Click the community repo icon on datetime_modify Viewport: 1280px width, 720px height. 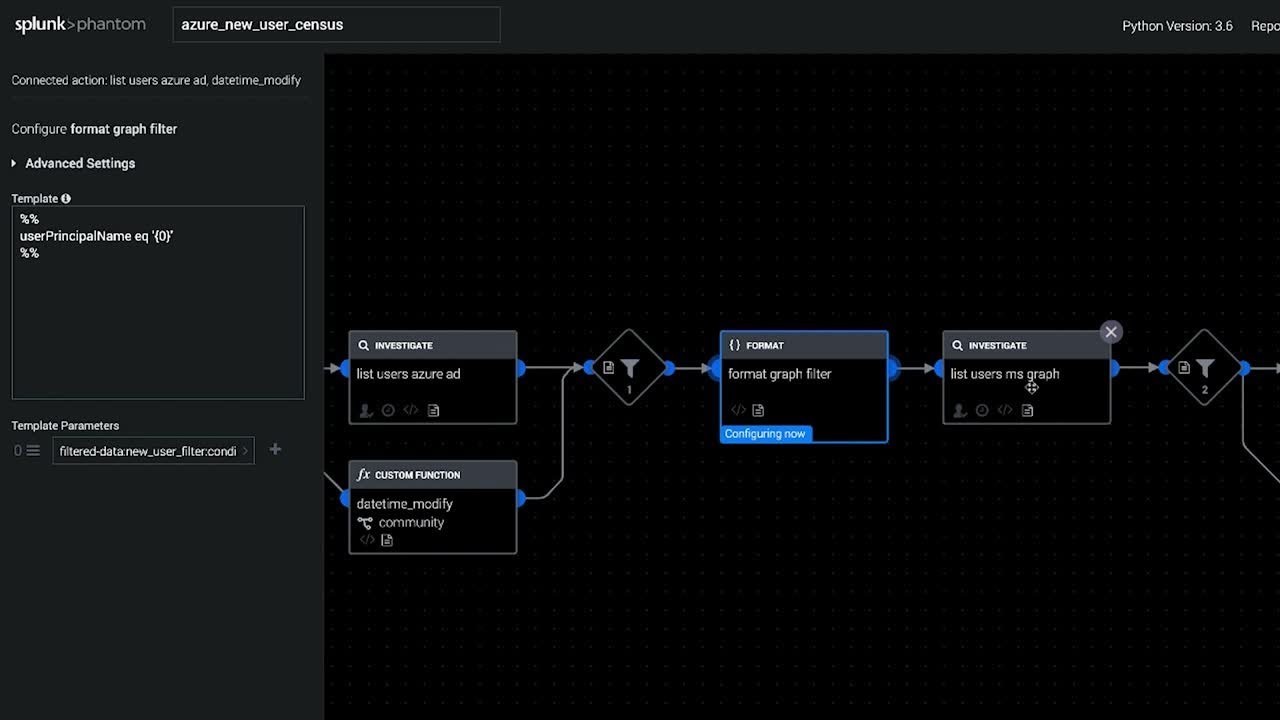click(365, 523)
